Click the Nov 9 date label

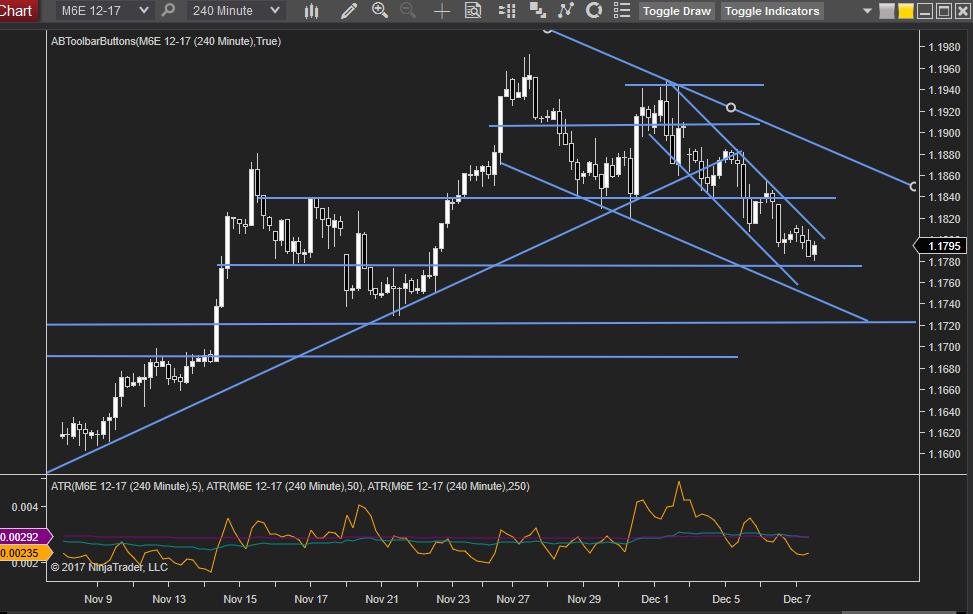tap(98, 599)
